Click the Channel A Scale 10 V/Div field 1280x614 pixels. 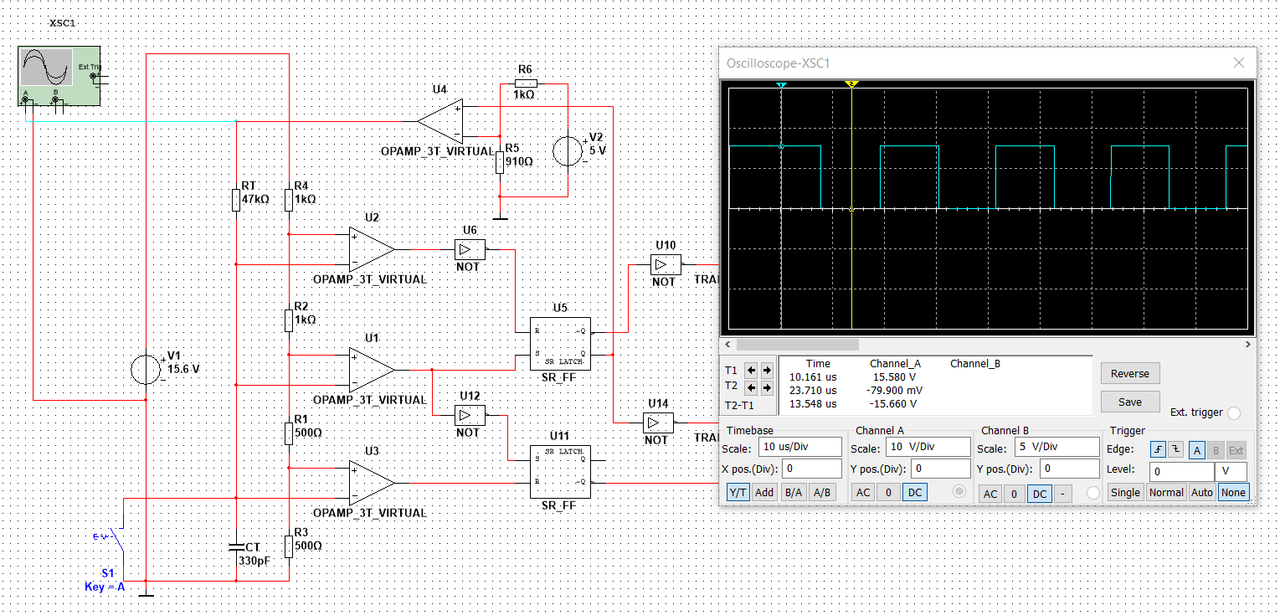pyautogui.click(x=926, y=447)
